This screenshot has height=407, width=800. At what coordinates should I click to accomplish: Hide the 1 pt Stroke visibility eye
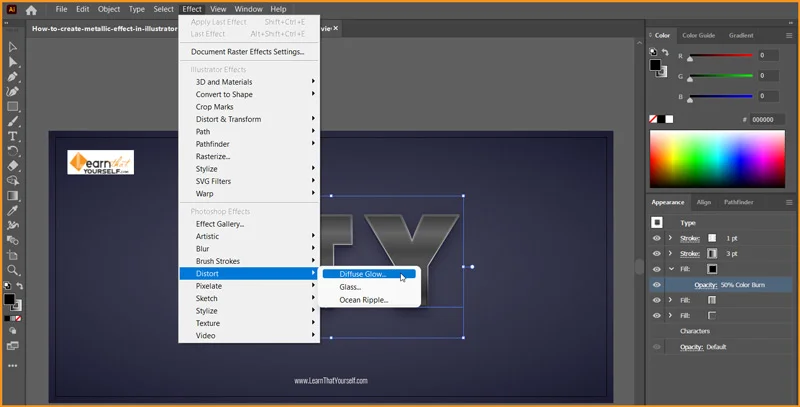tap(657, 239)
